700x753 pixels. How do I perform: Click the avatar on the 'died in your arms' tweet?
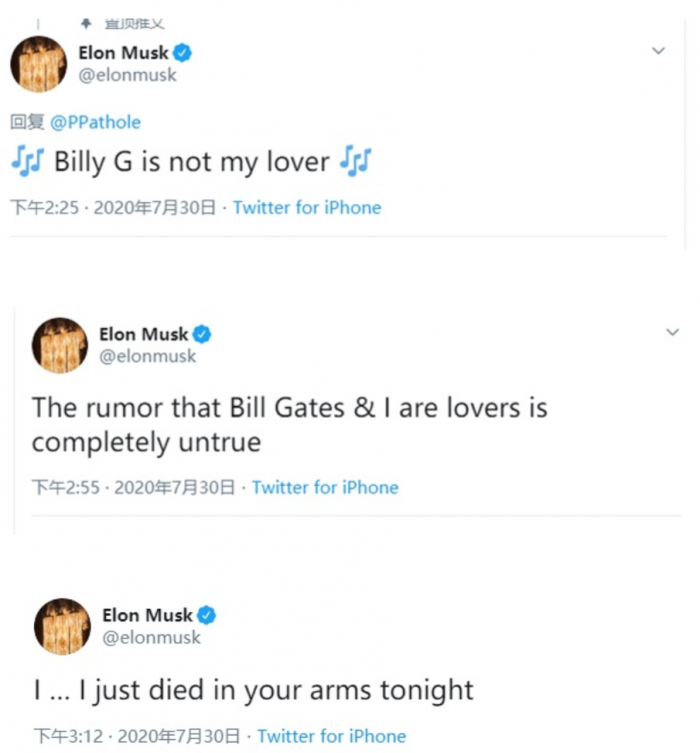pyautogui.click(x=62, y=626)
